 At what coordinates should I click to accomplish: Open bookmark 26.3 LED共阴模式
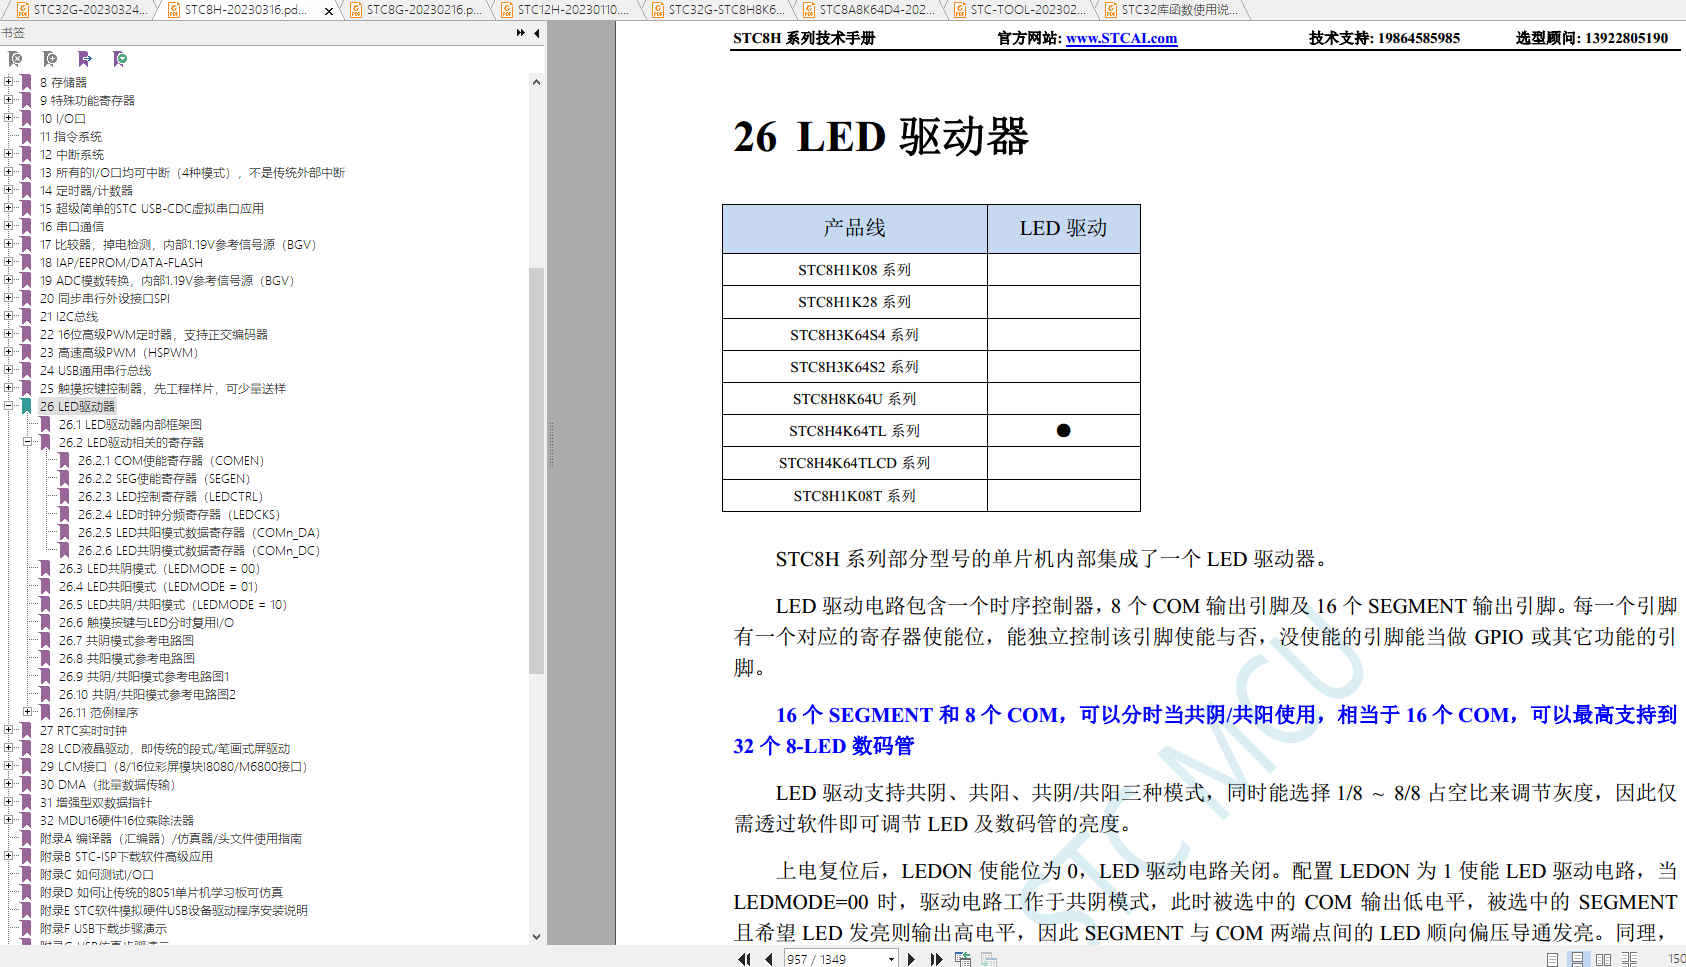[159, 569]
